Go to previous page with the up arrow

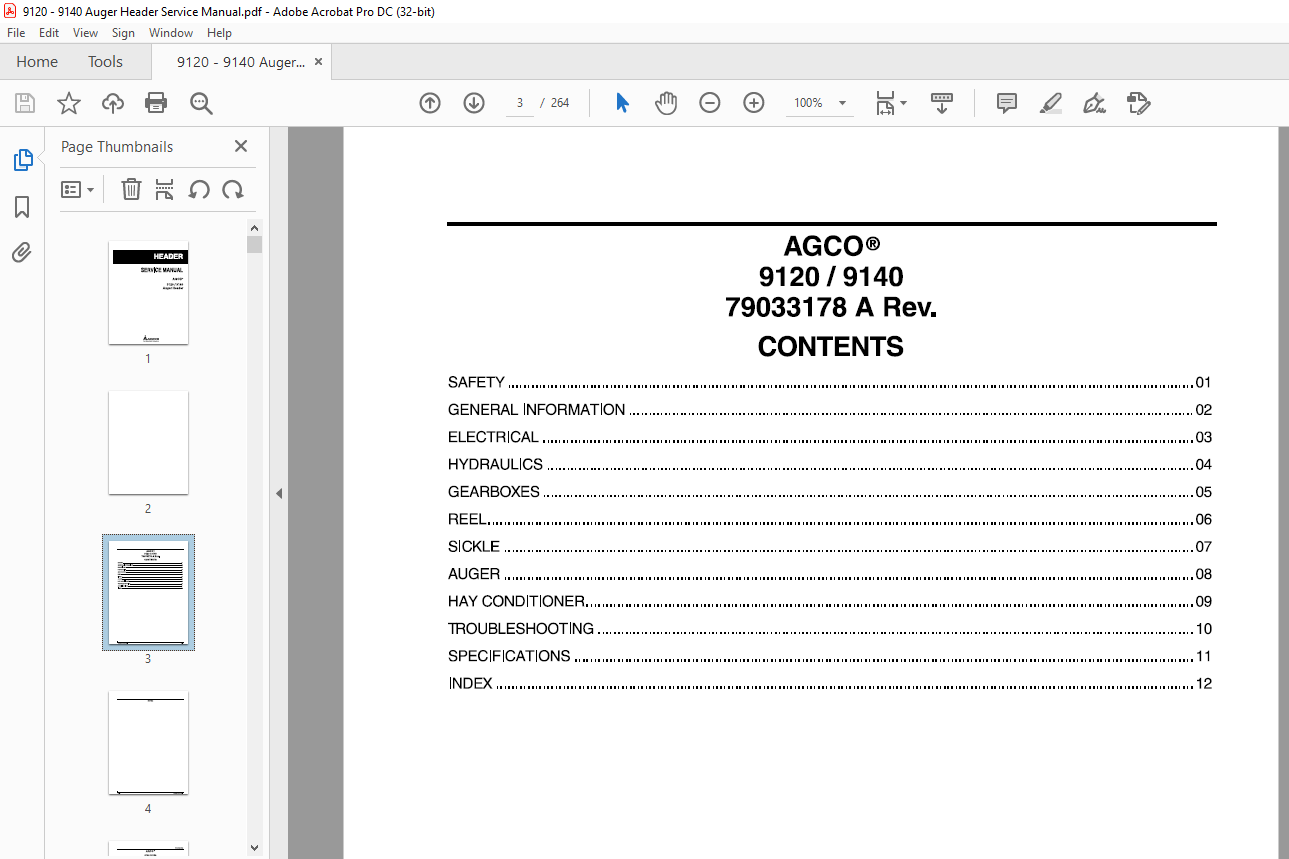(430, 103)
